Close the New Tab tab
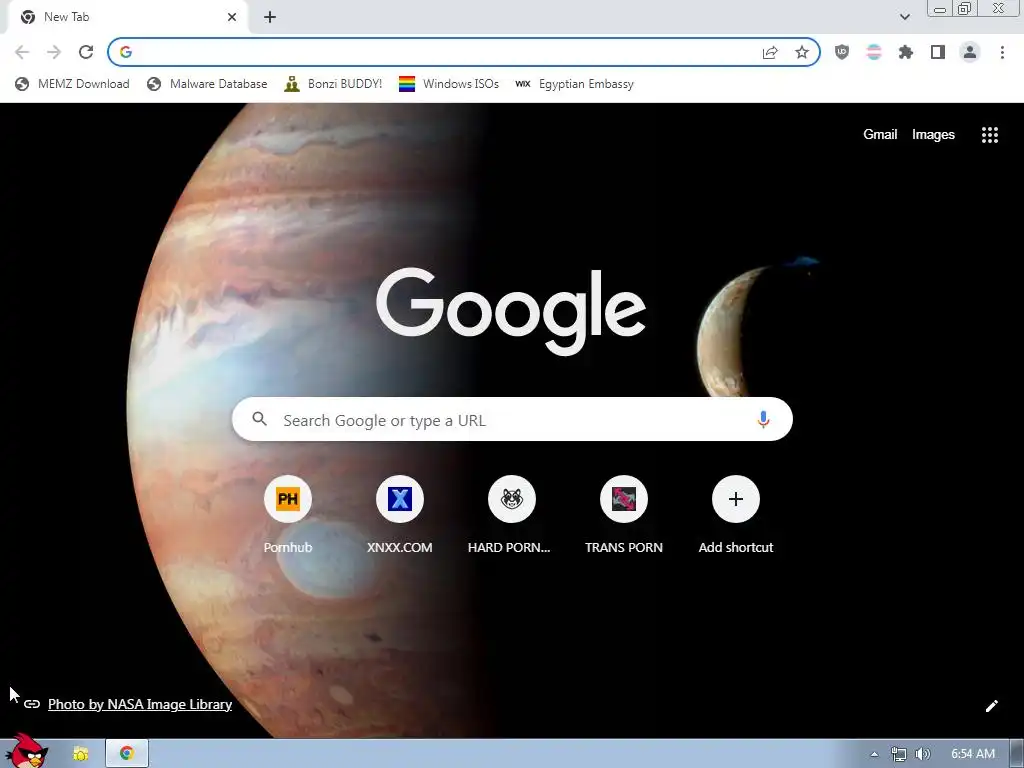This screenshot has width=1024, height=768. pos(232,17)
